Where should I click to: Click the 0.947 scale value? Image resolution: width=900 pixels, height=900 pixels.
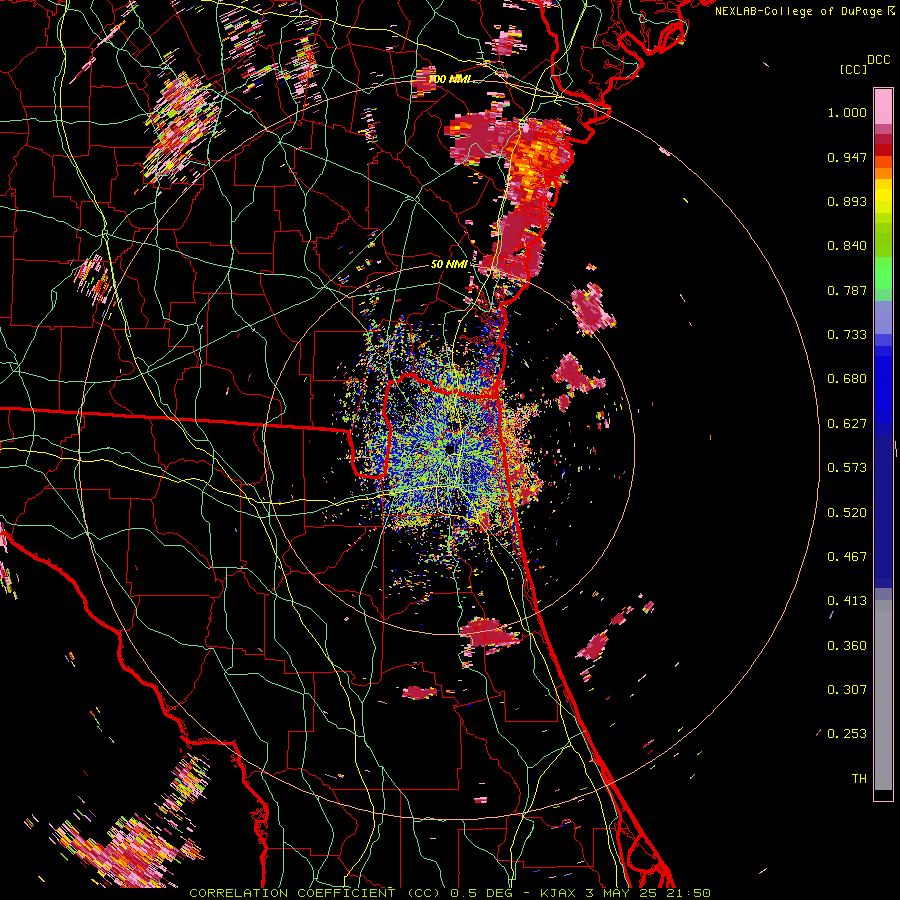pos(847,157)
